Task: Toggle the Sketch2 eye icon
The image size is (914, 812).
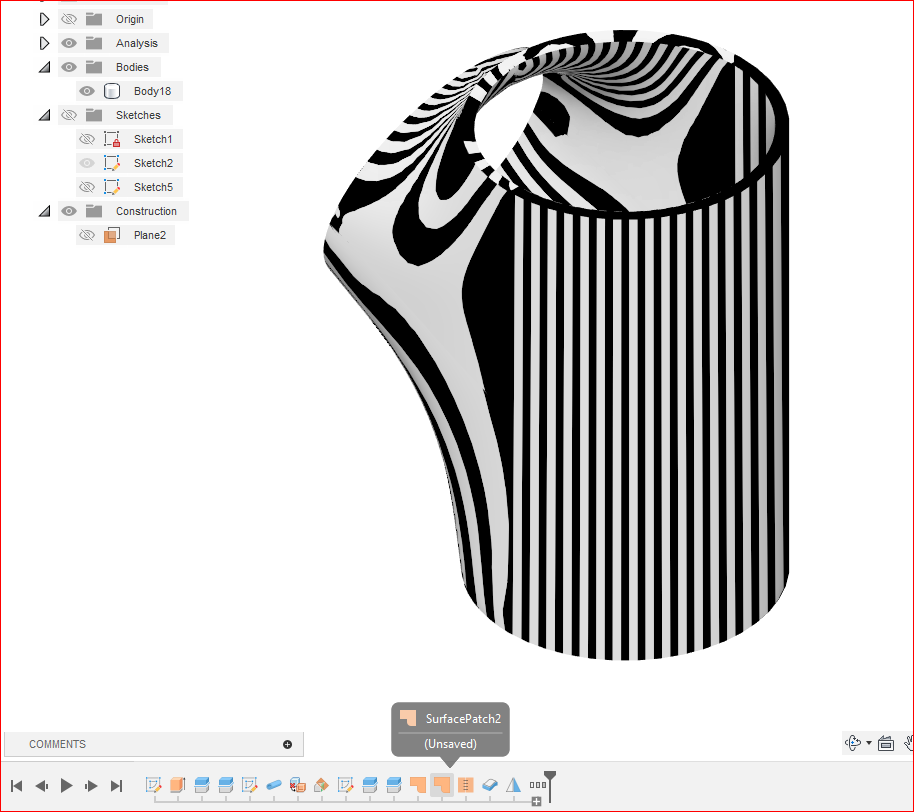Action: 87,163
